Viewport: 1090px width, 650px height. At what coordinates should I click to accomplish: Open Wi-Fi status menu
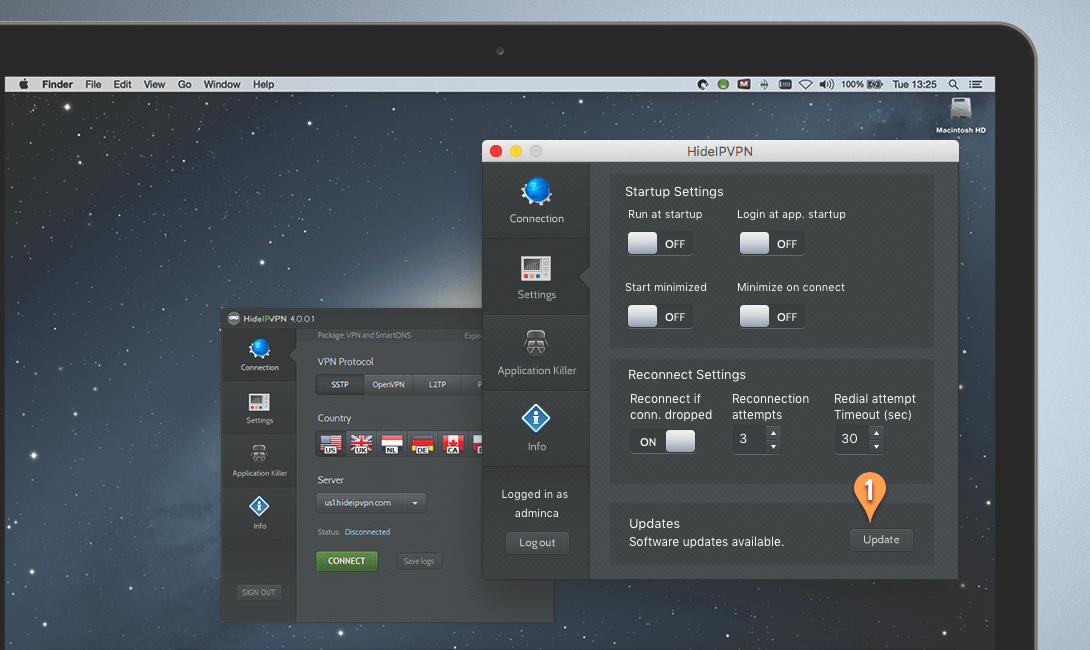(805, 84)
